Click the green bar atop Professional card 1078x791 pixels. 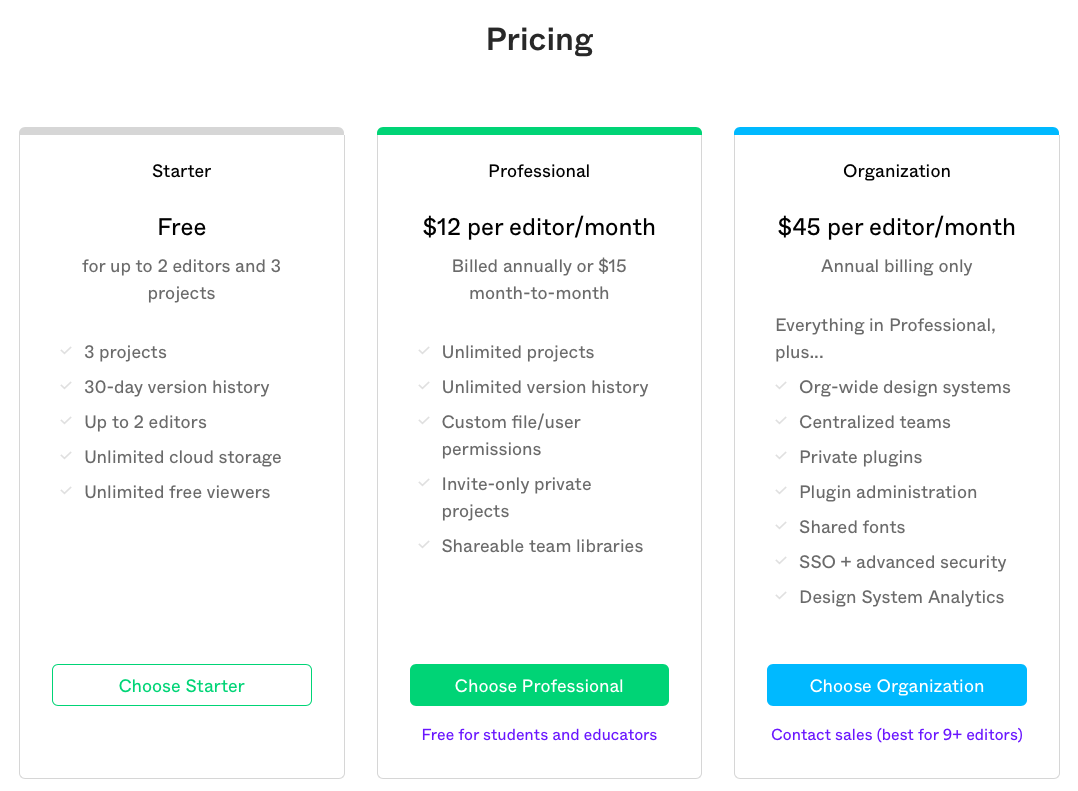(539, 131)
